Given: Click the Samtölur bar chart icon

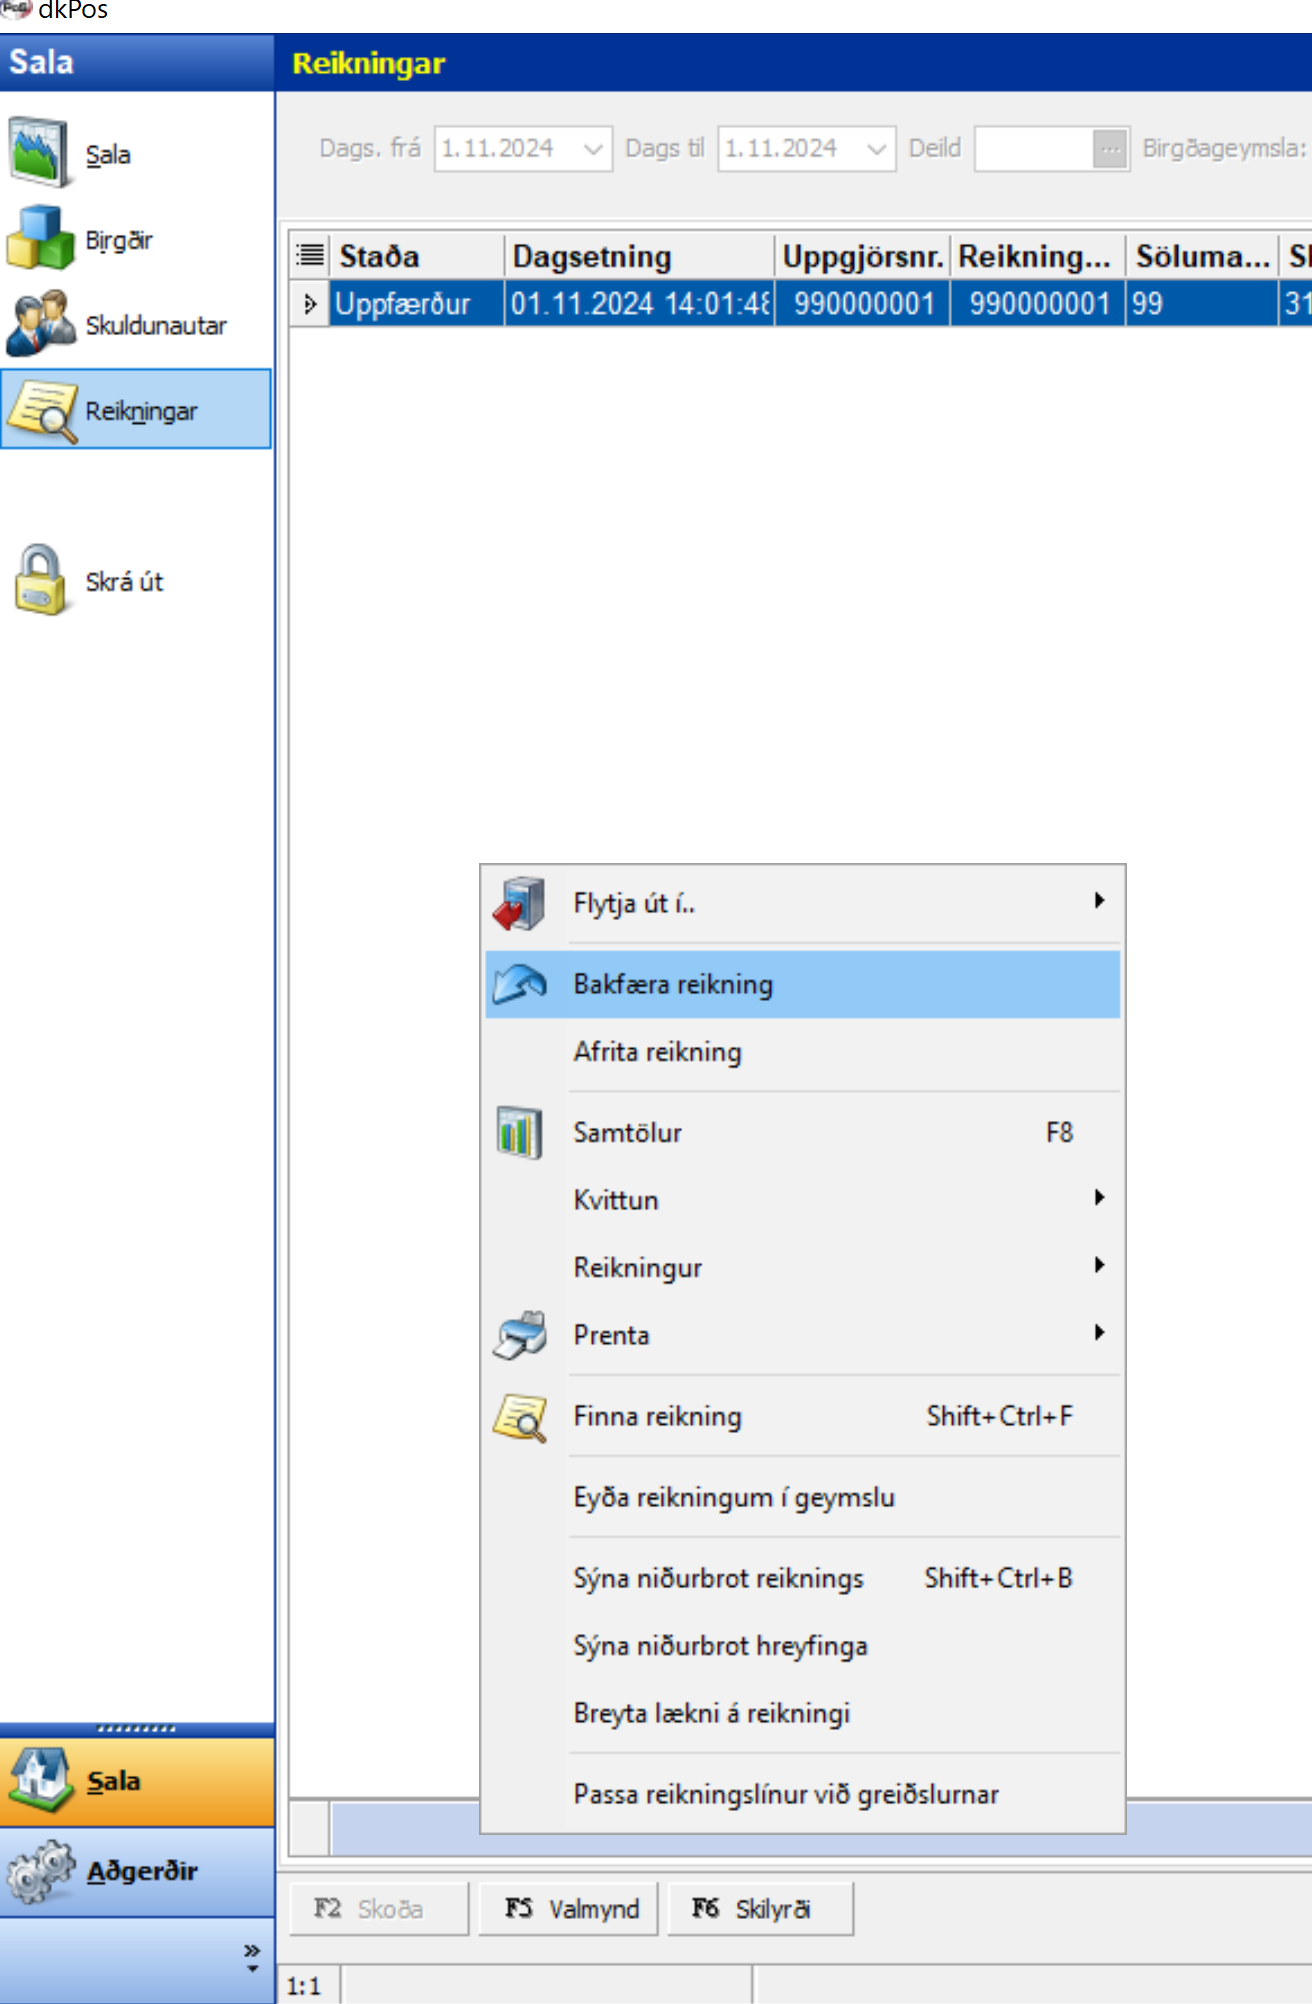Looking at the screenshot, I should (x=519, y=1133).
